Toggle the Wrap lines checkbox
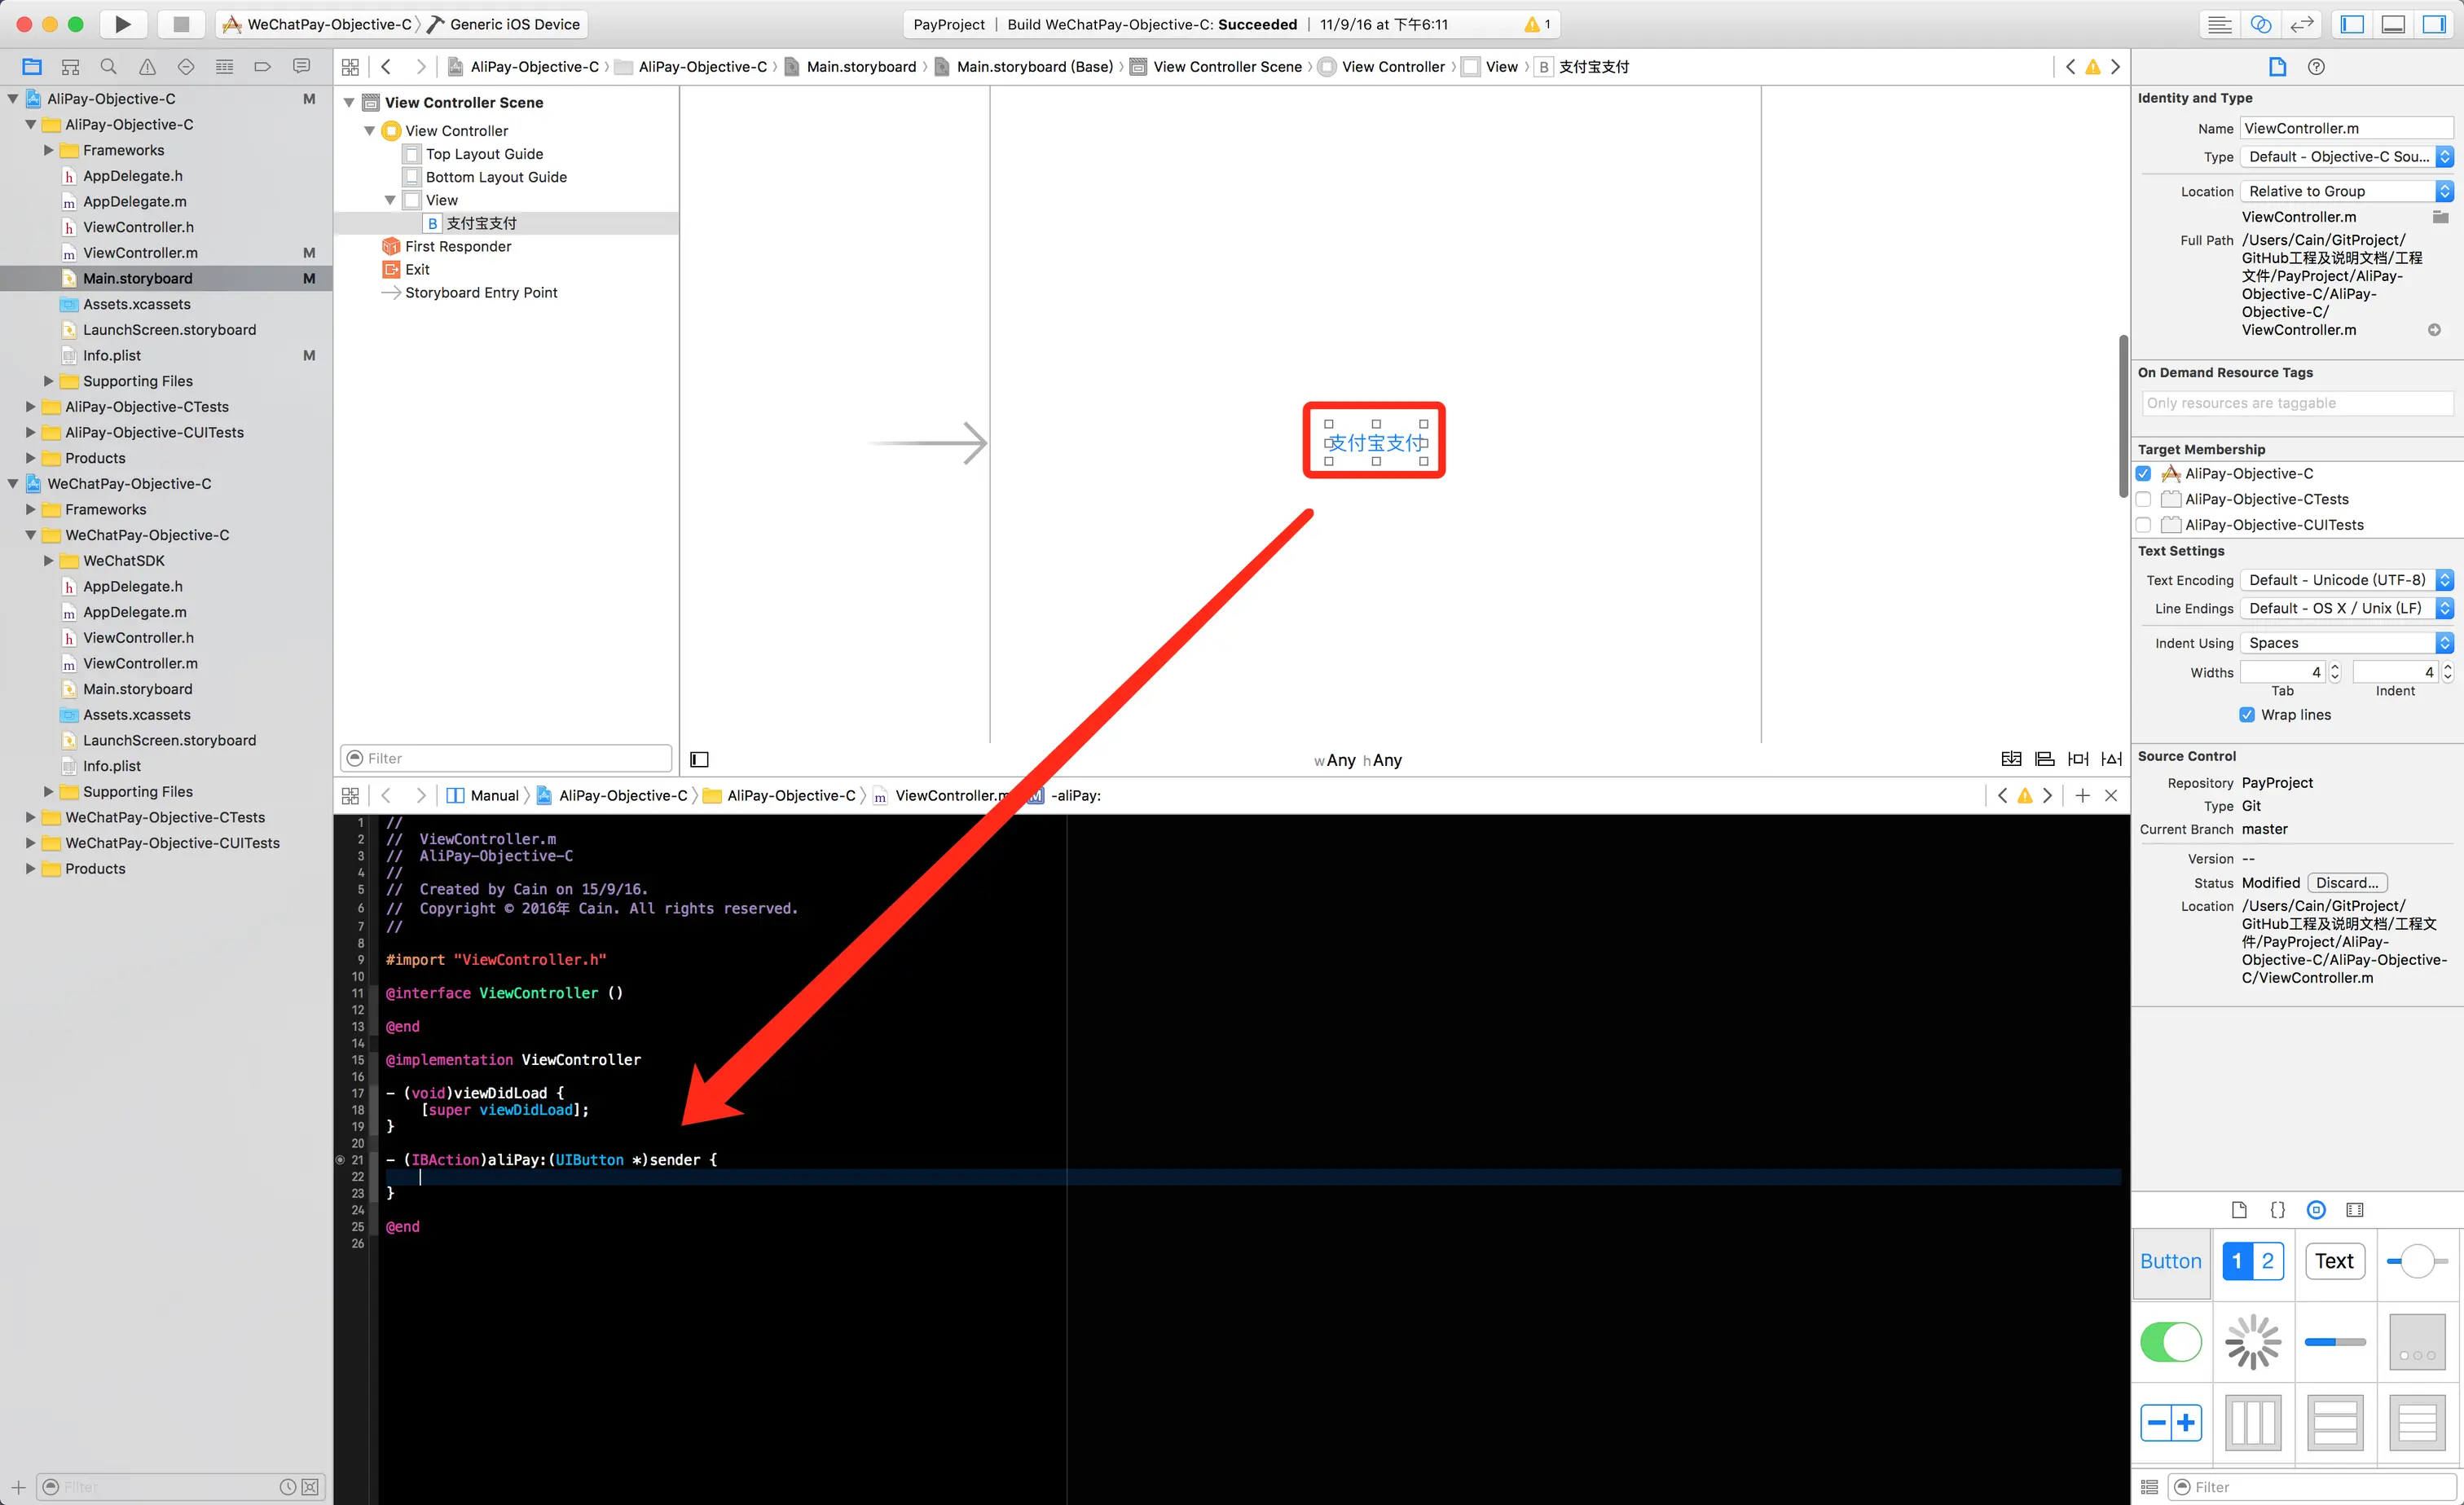This screenshot has width=2464, height=1505. [x=2246, y=714]
